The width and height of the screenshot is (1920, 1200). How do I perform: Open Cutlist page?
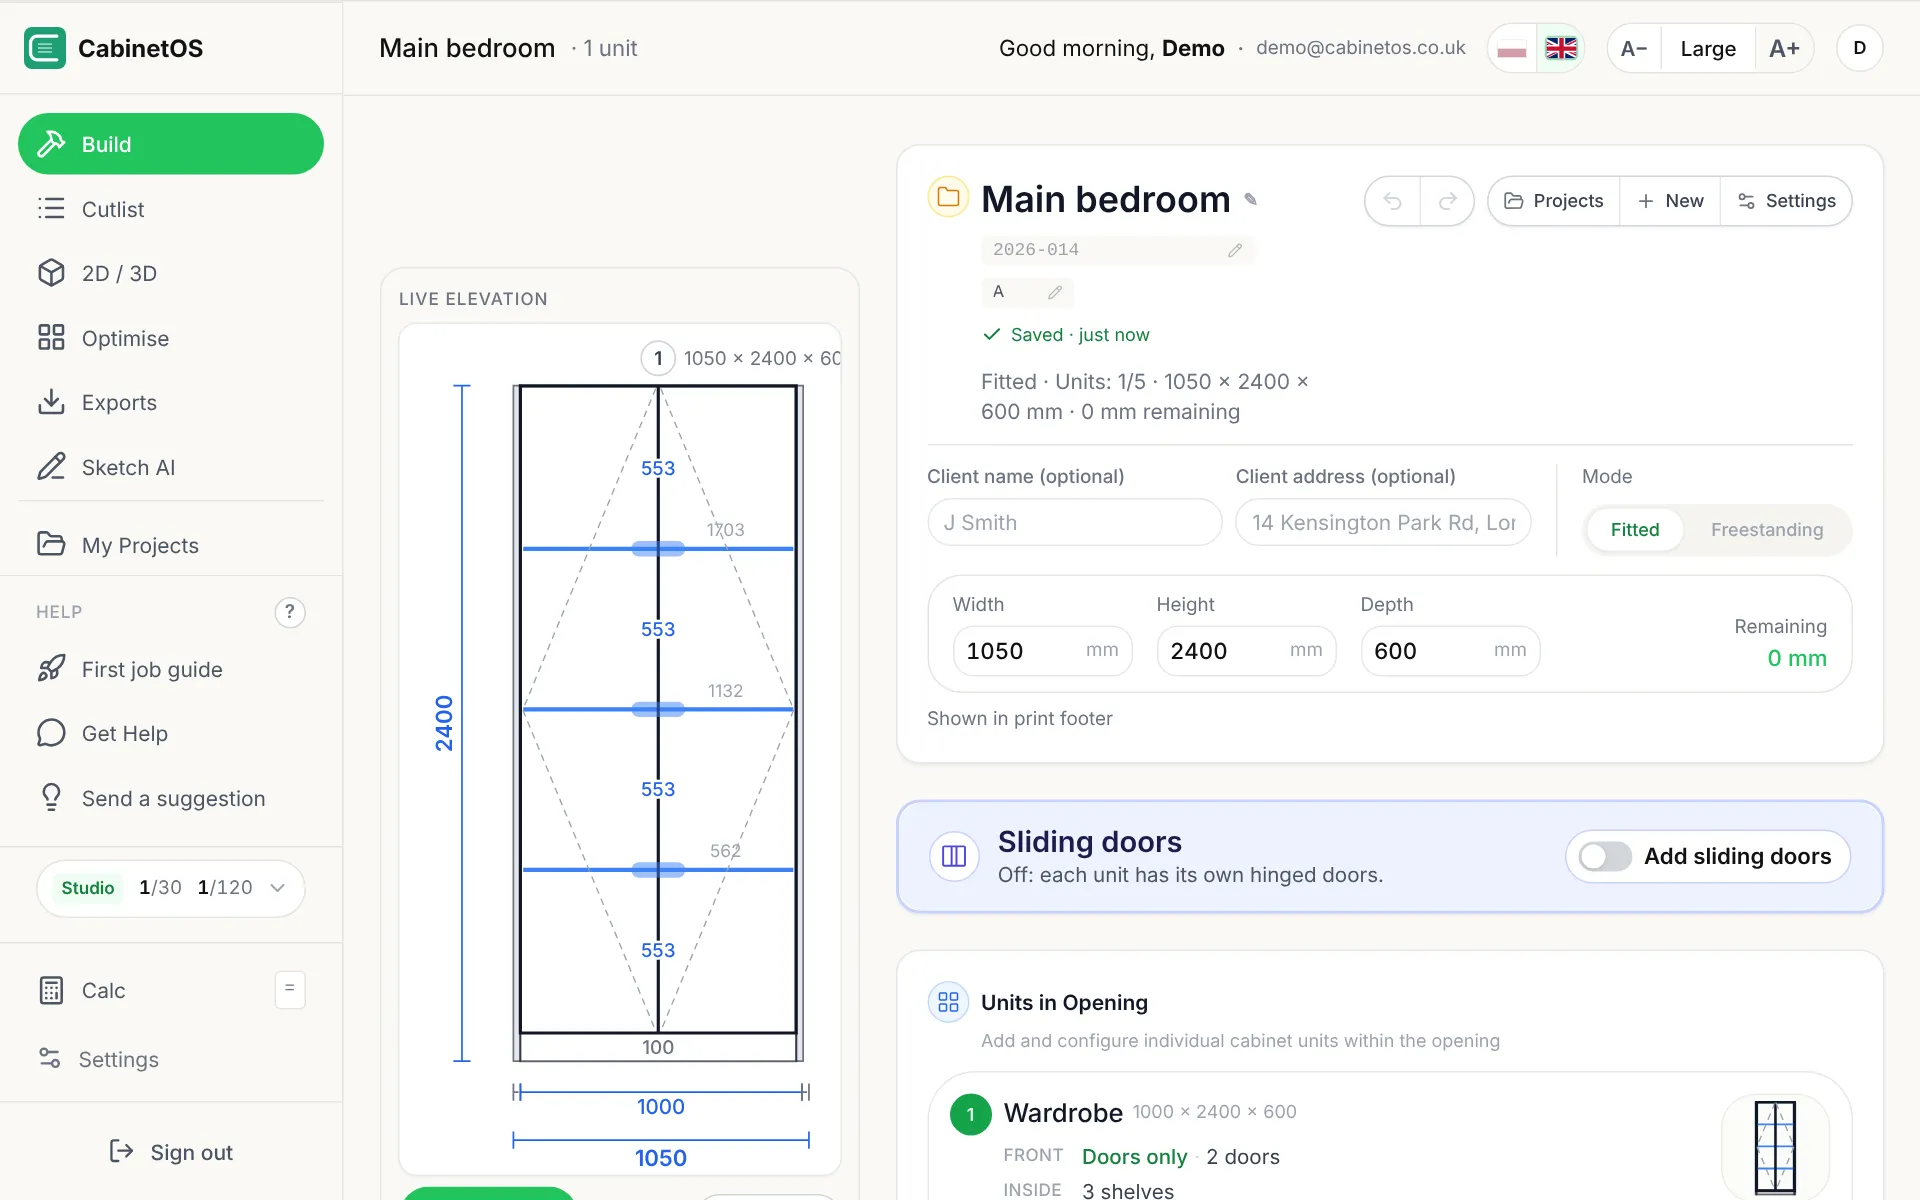[x=171, y=209]
